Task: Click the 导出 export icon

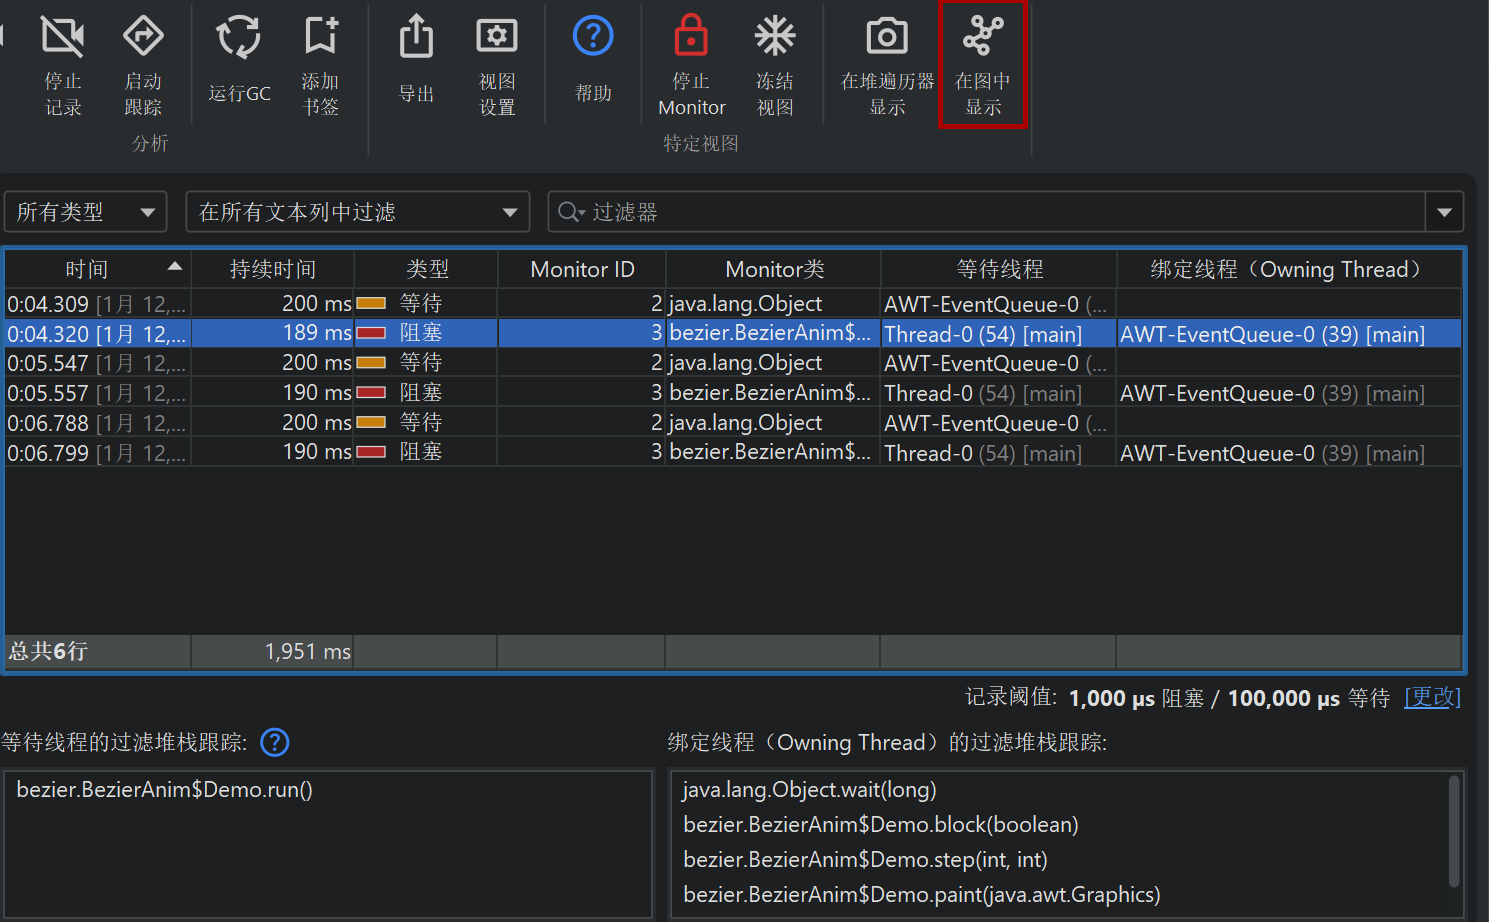Action: (x=416, y=38)
